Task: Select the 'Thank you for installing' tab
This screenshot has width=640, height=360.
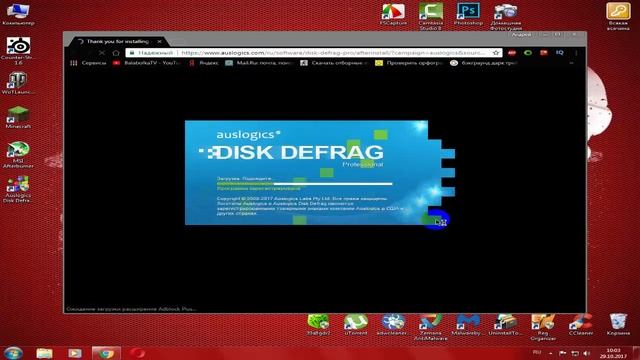Action: pyautogui.click(x=118, y=42)
